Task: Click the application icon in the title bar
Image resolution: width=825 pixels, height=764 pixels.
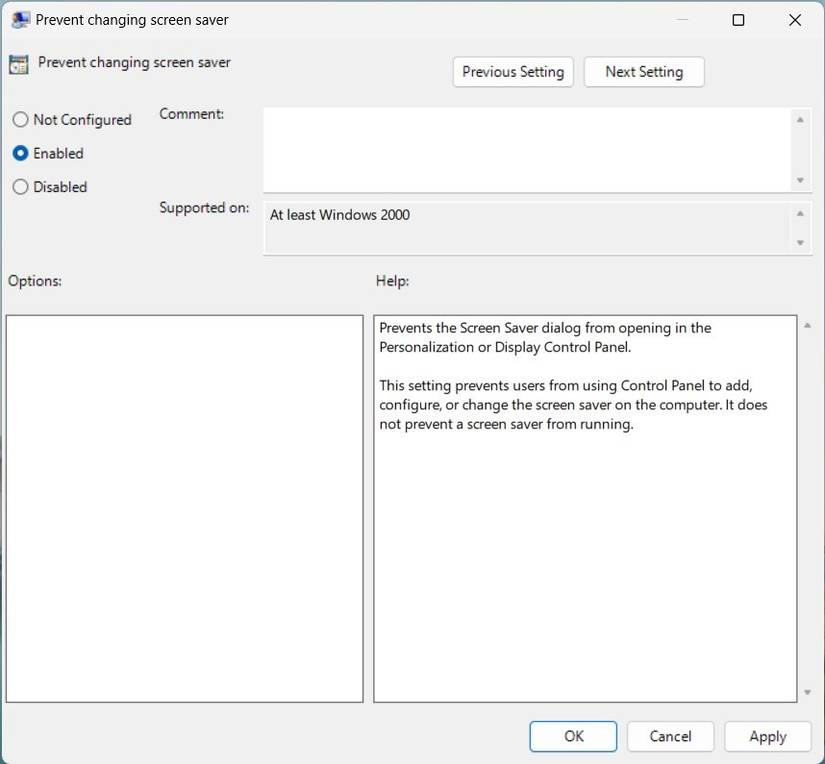Action: coord(17,19)
